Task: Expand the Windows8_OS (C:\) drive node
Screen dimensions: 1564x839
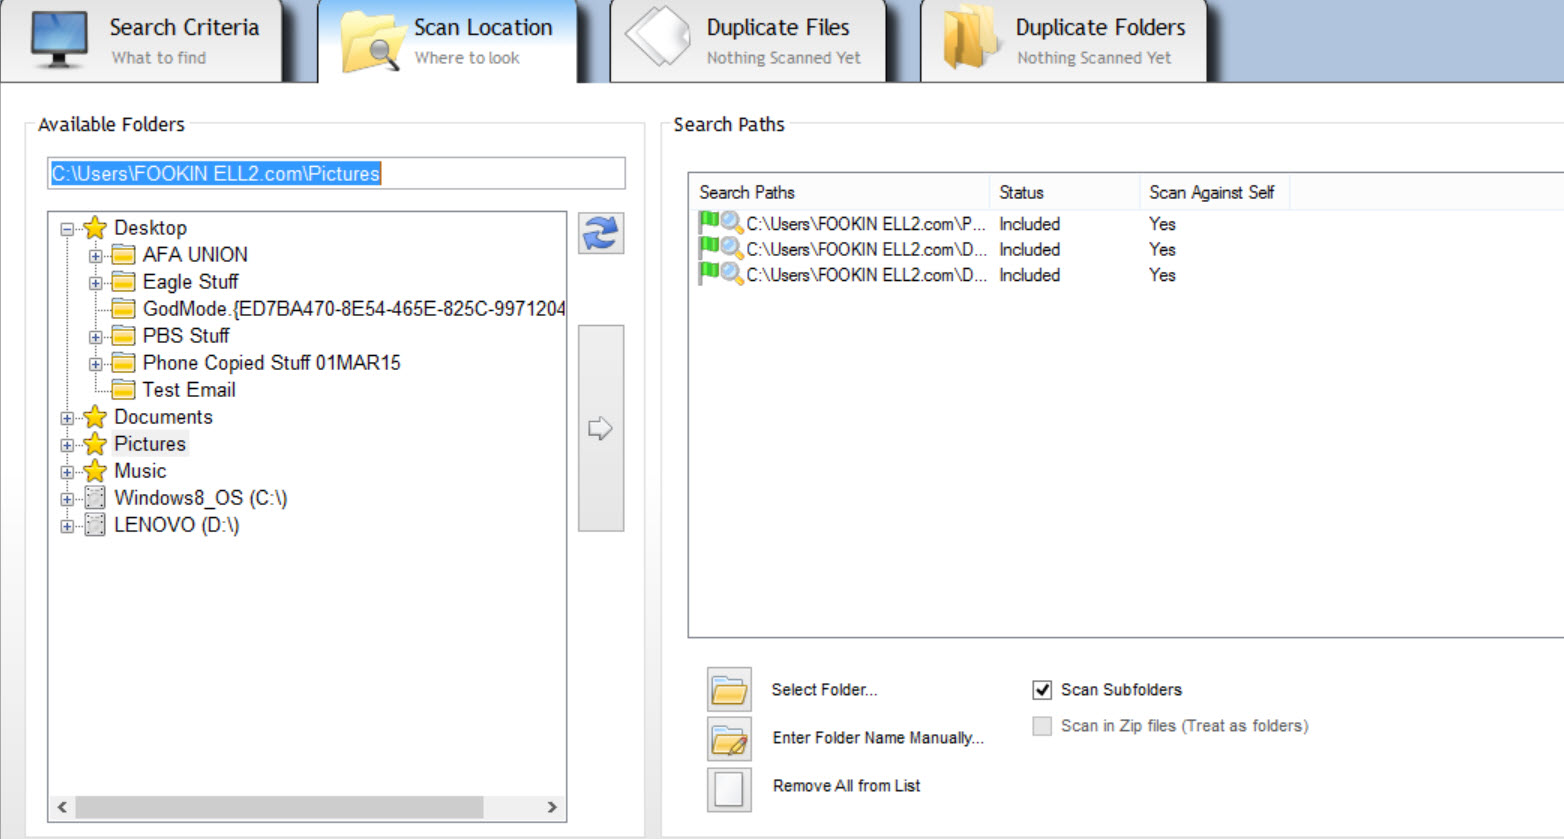Action: (67, 499)
